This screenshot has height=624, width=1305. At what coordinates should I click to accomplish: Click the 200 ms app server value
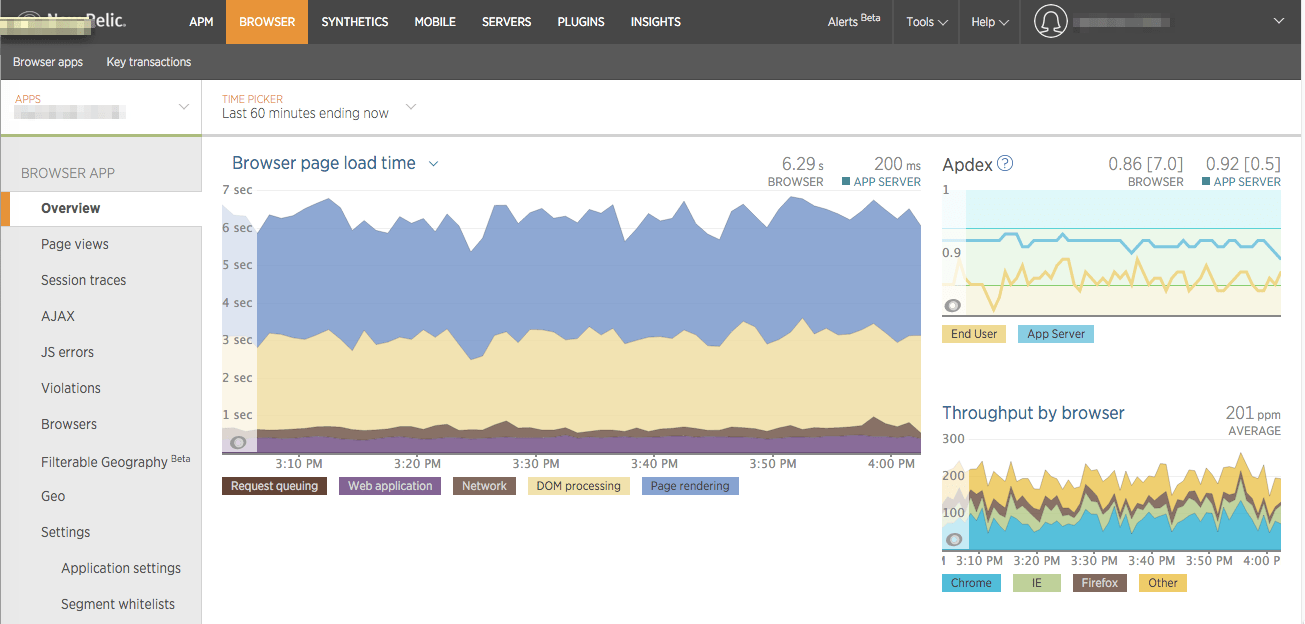[x=898, y=164]
